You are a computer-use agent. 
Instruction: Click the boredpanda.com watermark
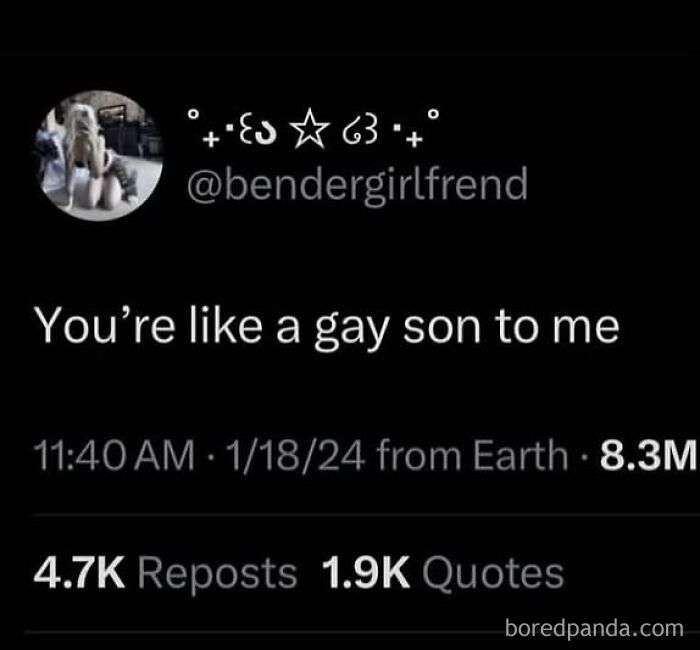594,629
